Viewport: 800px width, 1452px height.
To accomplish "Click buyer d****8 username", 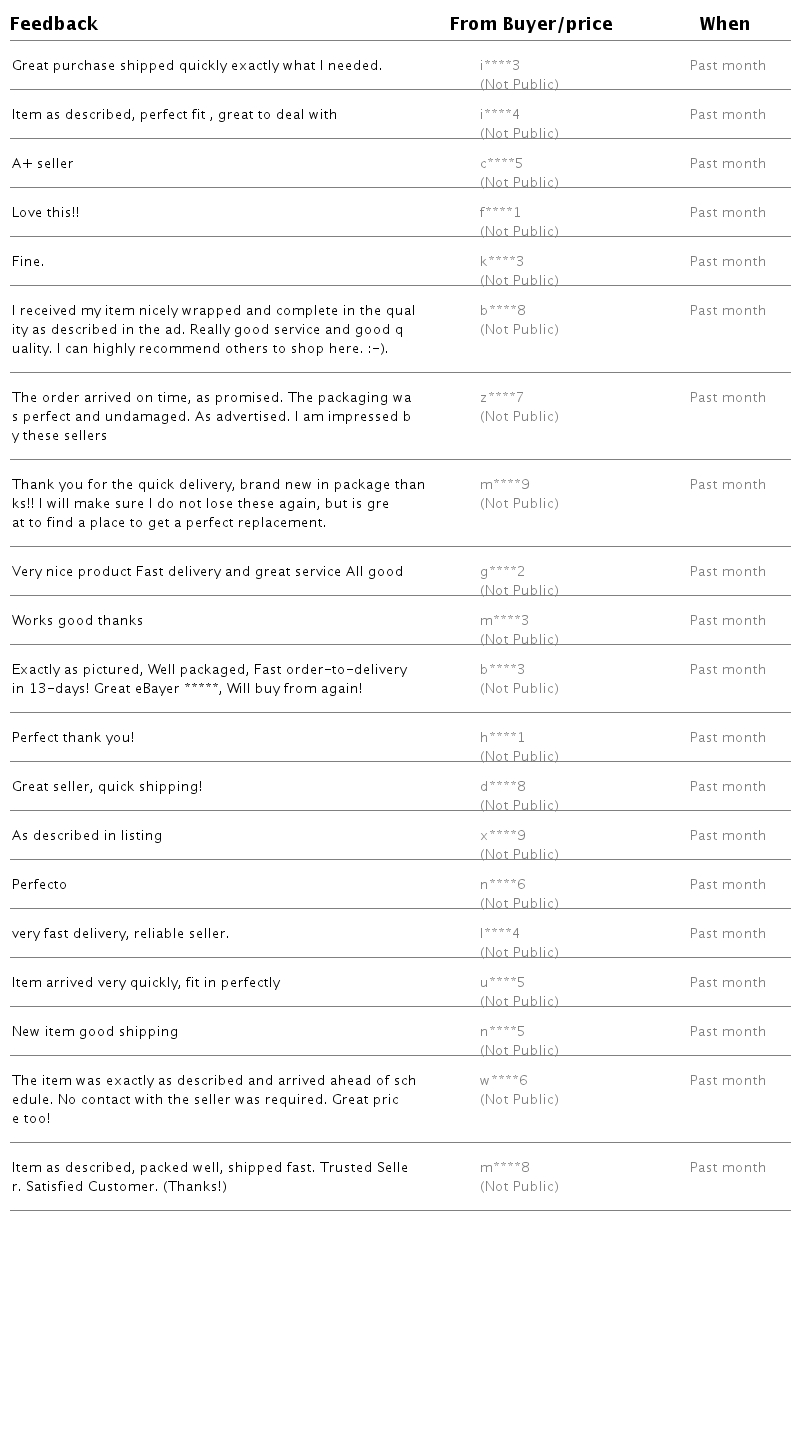I will pyautogui.click(x=503, y=787).
